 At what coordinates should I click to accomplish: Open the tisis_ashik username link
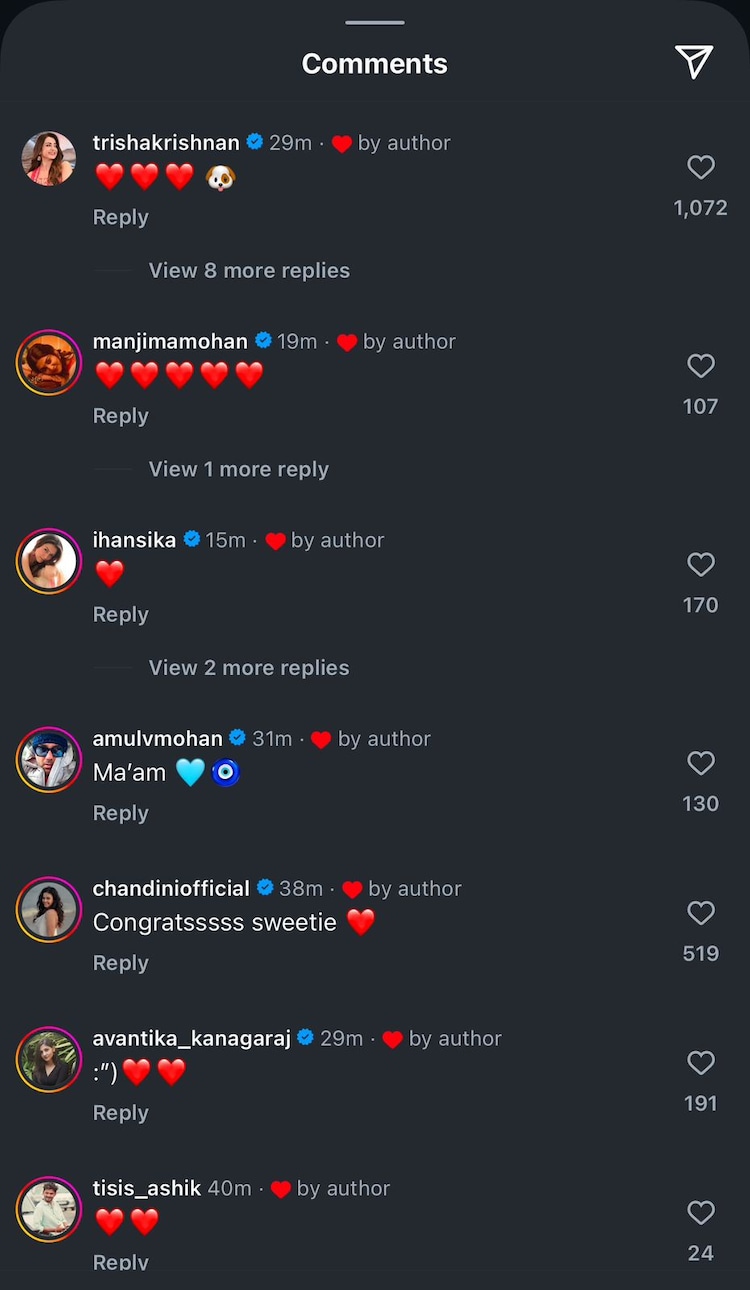(147, 1188)
